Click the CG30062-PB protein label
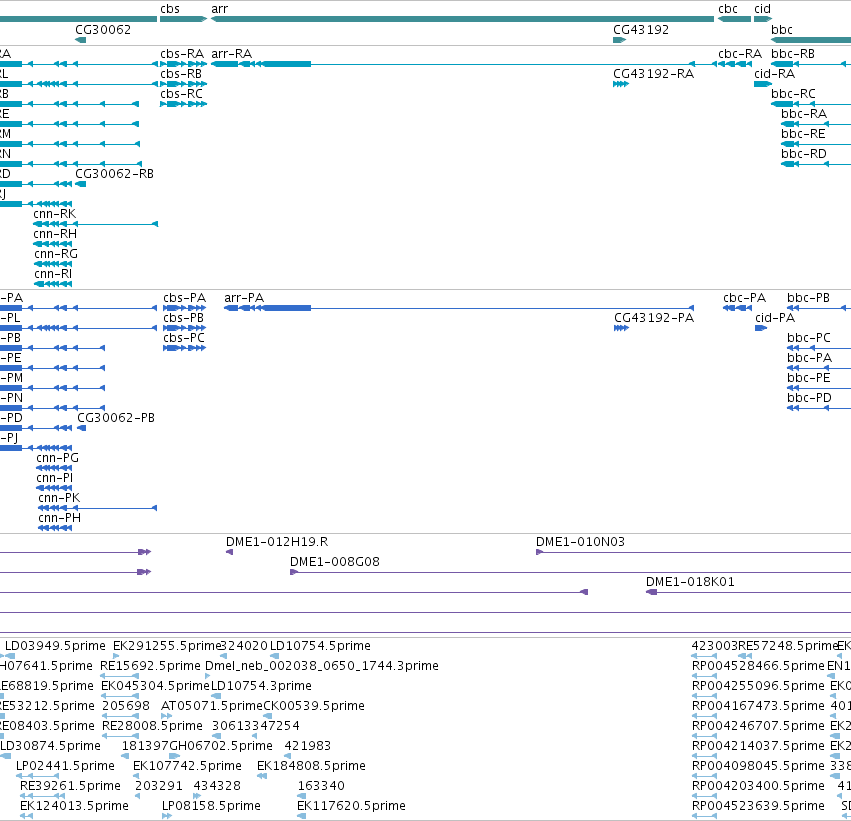 click(x=116, y=418)
